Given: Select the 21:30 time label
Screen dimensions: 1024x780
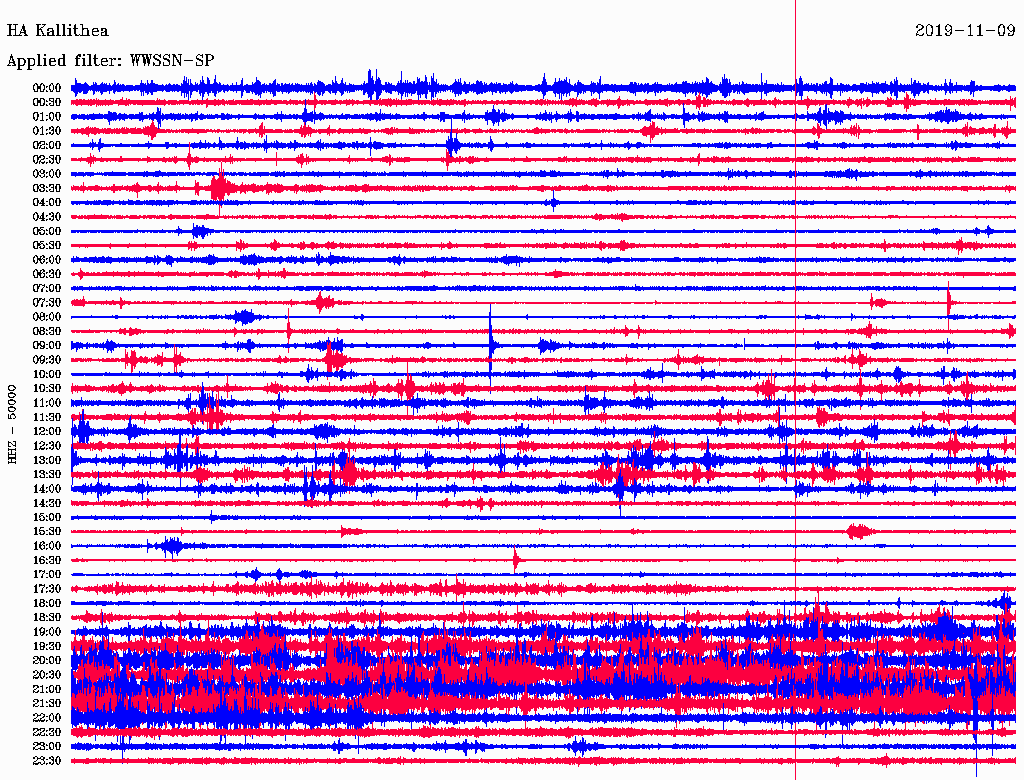Looking at the screenshot, I should point(47,704).
